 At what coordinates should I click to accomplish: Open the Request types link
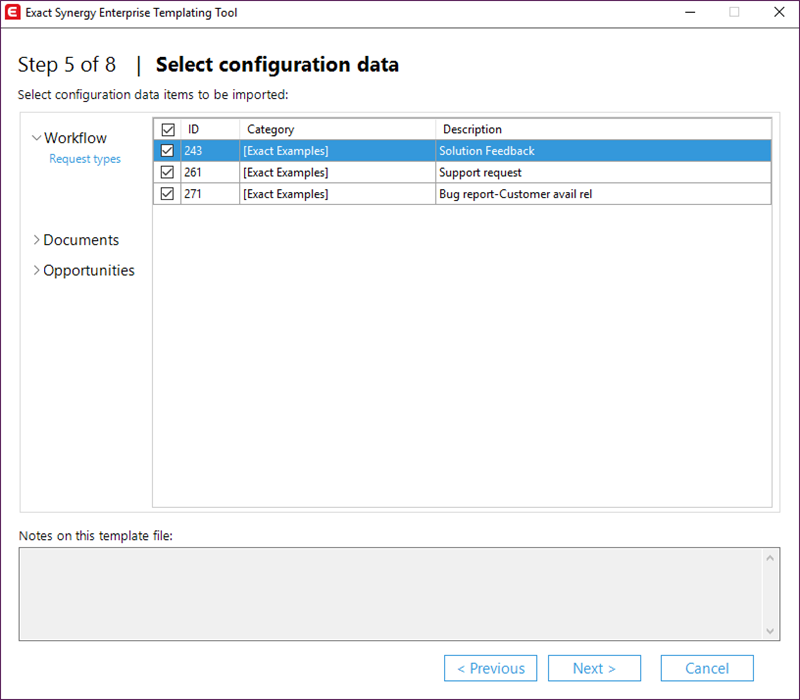(85, 159)
